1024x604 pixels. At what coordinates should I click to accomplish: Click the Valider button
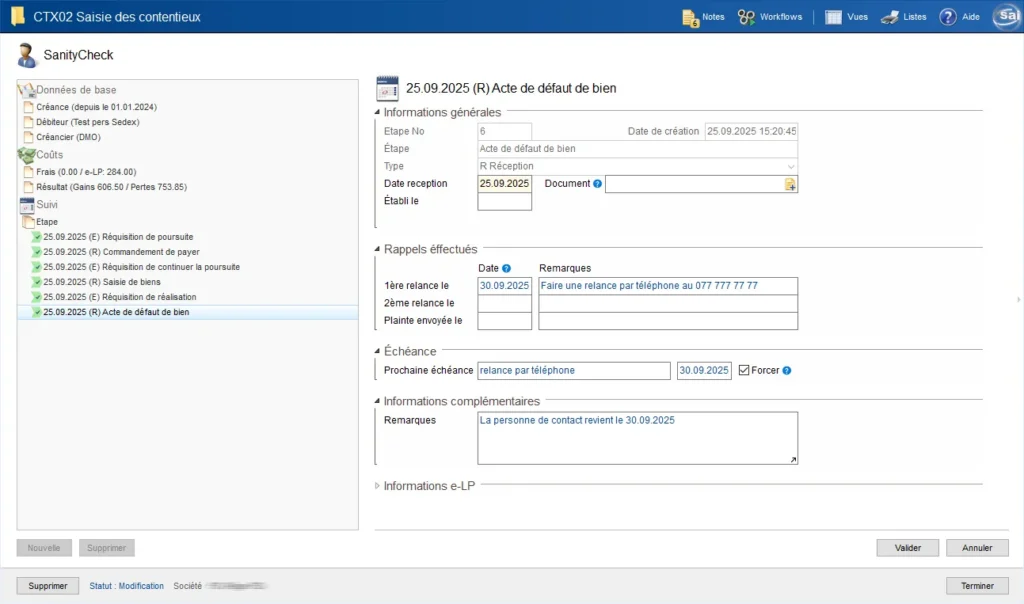pyautogui.click(x=907, y=548)
